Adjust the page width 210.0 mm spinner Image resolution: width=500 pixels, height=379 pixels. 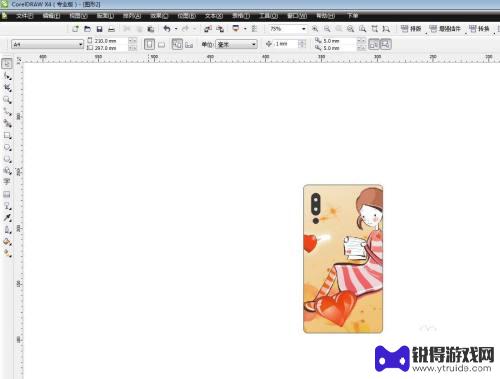tap(132, 41)
